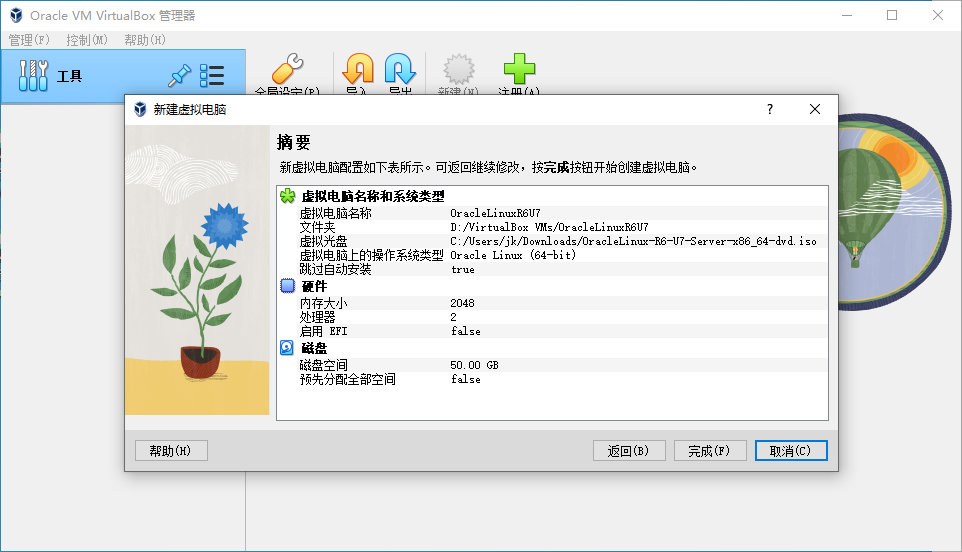Select the 虚拟电脑名称和系统类型 header row
The image size is (962, 552).
click(x=552, y=196)
